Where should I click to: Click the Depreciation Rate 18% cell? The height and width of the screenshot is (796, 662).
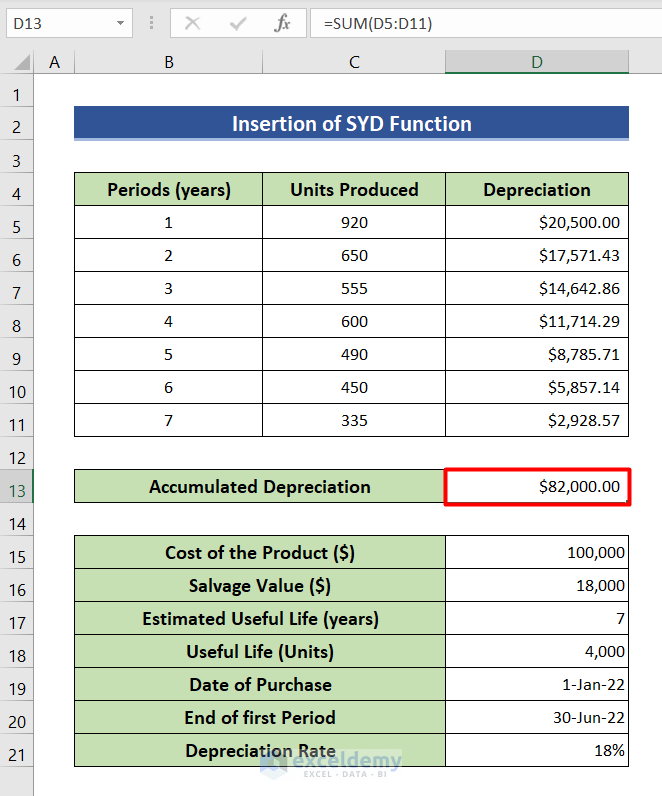point(537,751)
